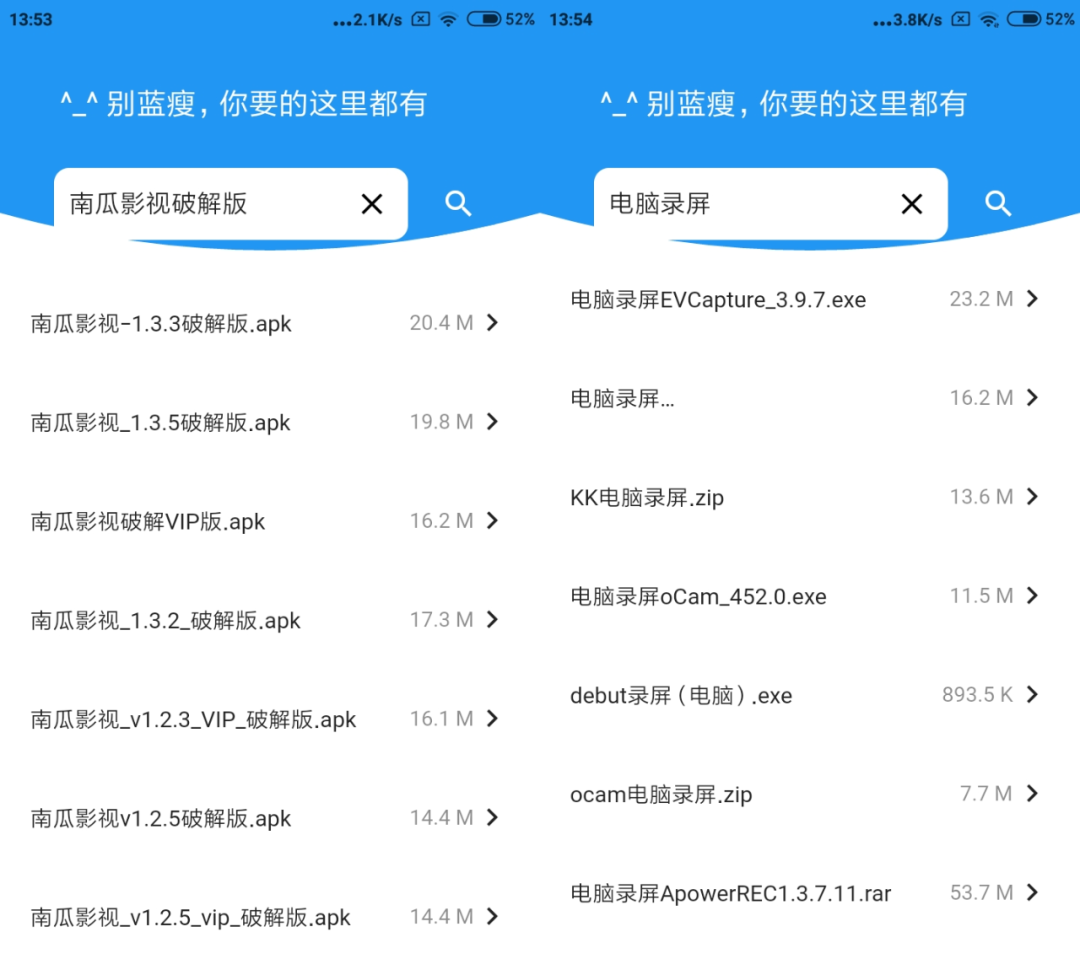Open chevron for 南瓜影视_v1.2.5_vip_破解版.apk

click(492, 917)
